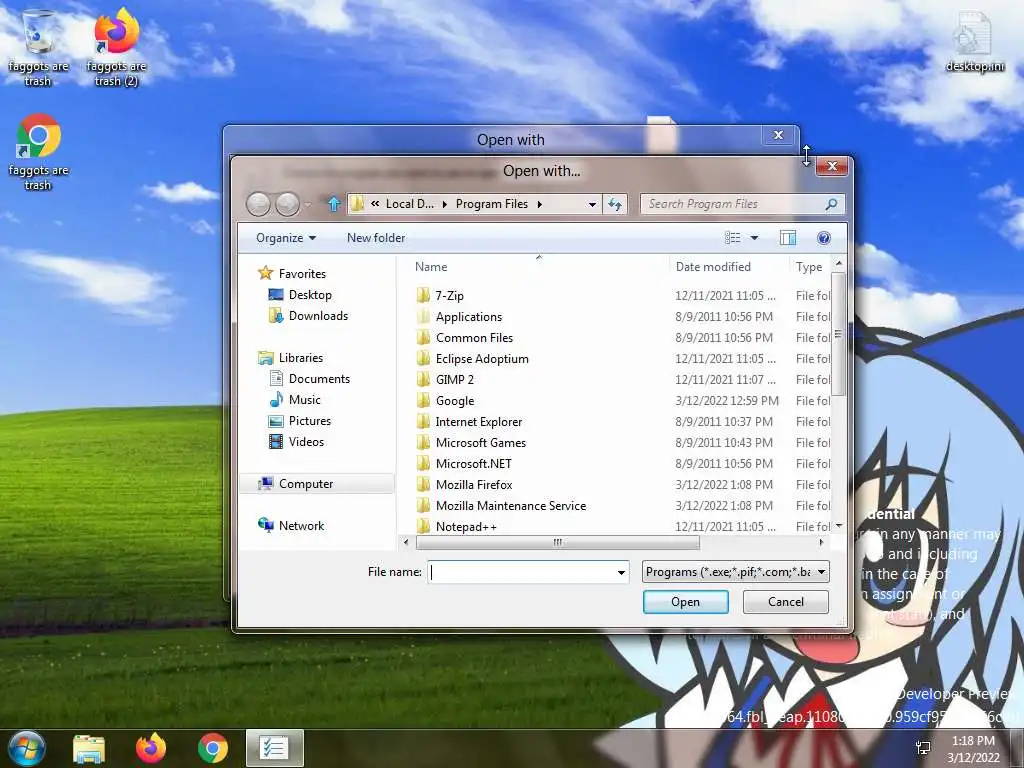The image size is (1024, 768).
Task: Click the checklist app taskbar button
Action: (274, 748)
